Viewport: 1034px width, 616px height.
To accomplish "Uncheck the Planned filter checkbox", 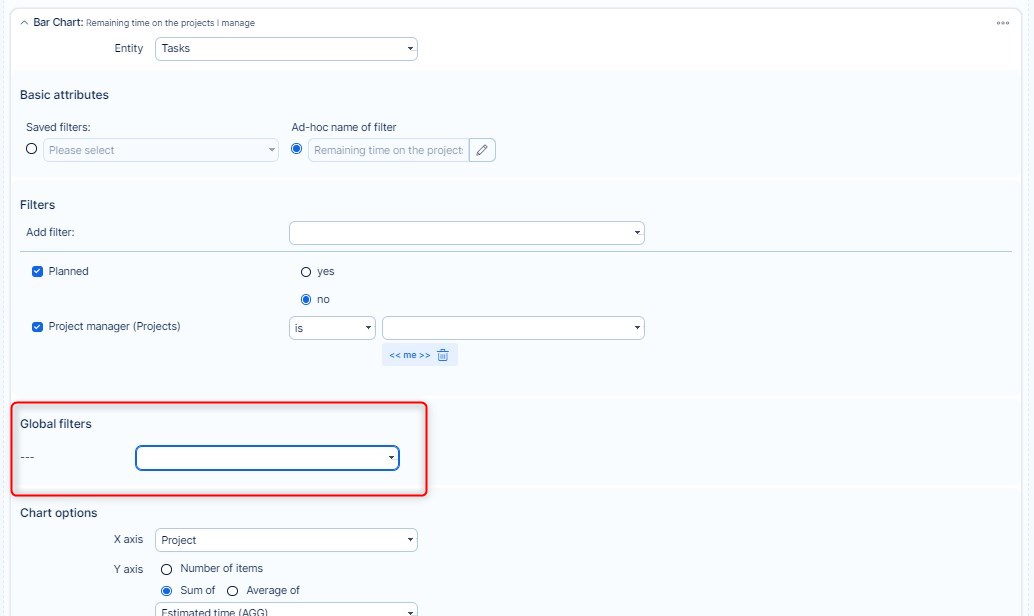I will (37, 271).
